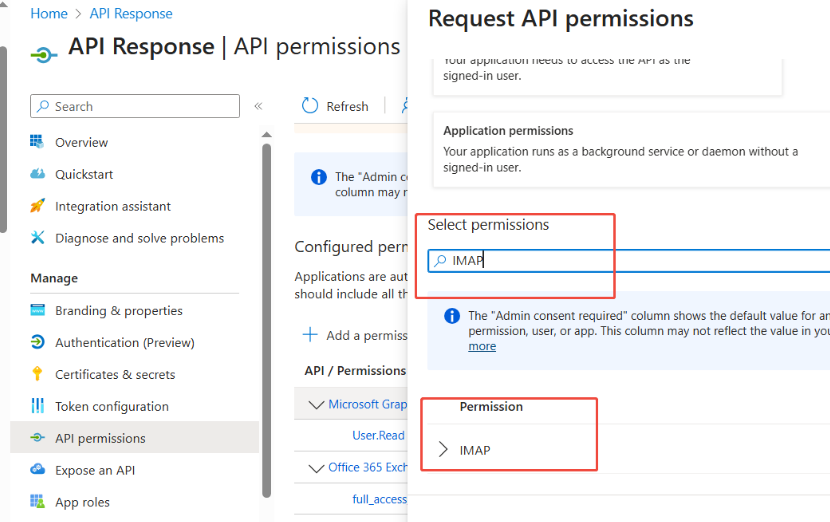Open the Expose an API menu item
This screenshot has height=522, width=830.
95,470
